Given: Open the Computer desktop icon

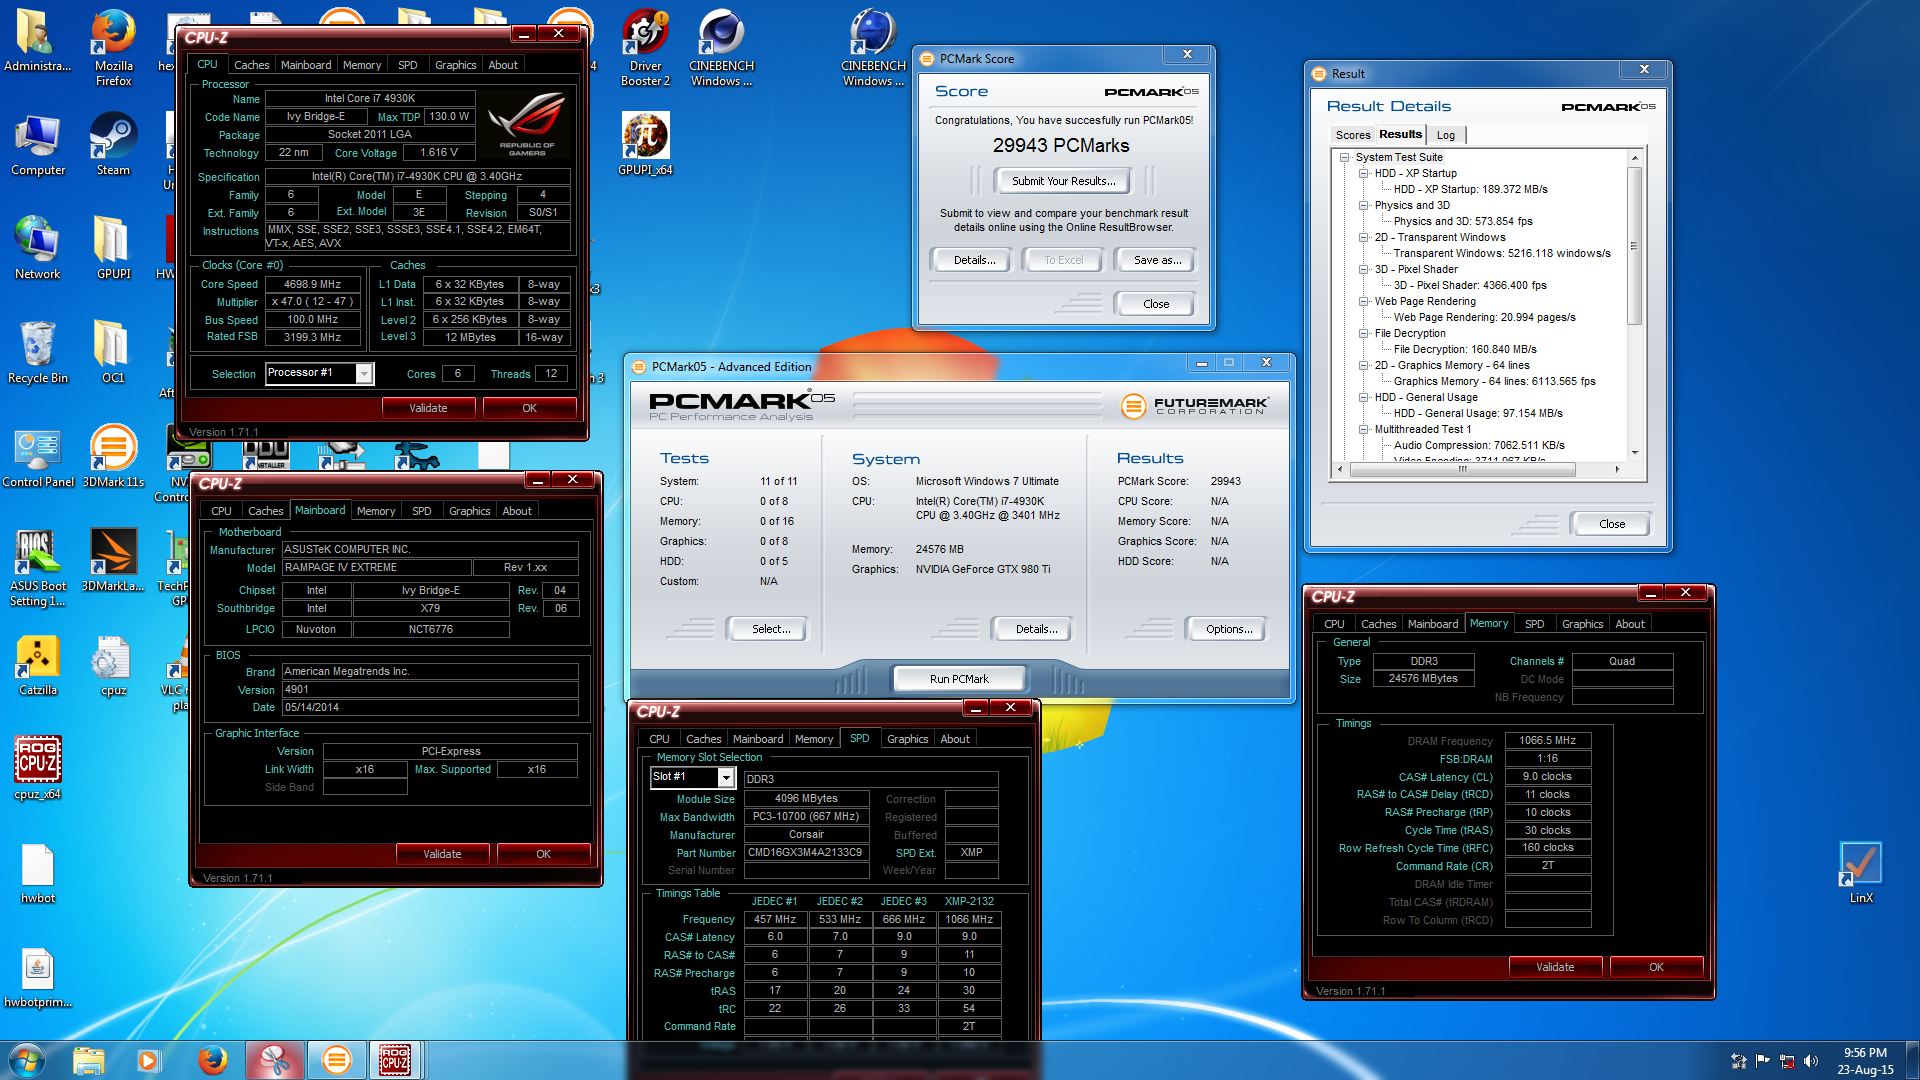Looking at the screenshot, I should pos(38,143).
